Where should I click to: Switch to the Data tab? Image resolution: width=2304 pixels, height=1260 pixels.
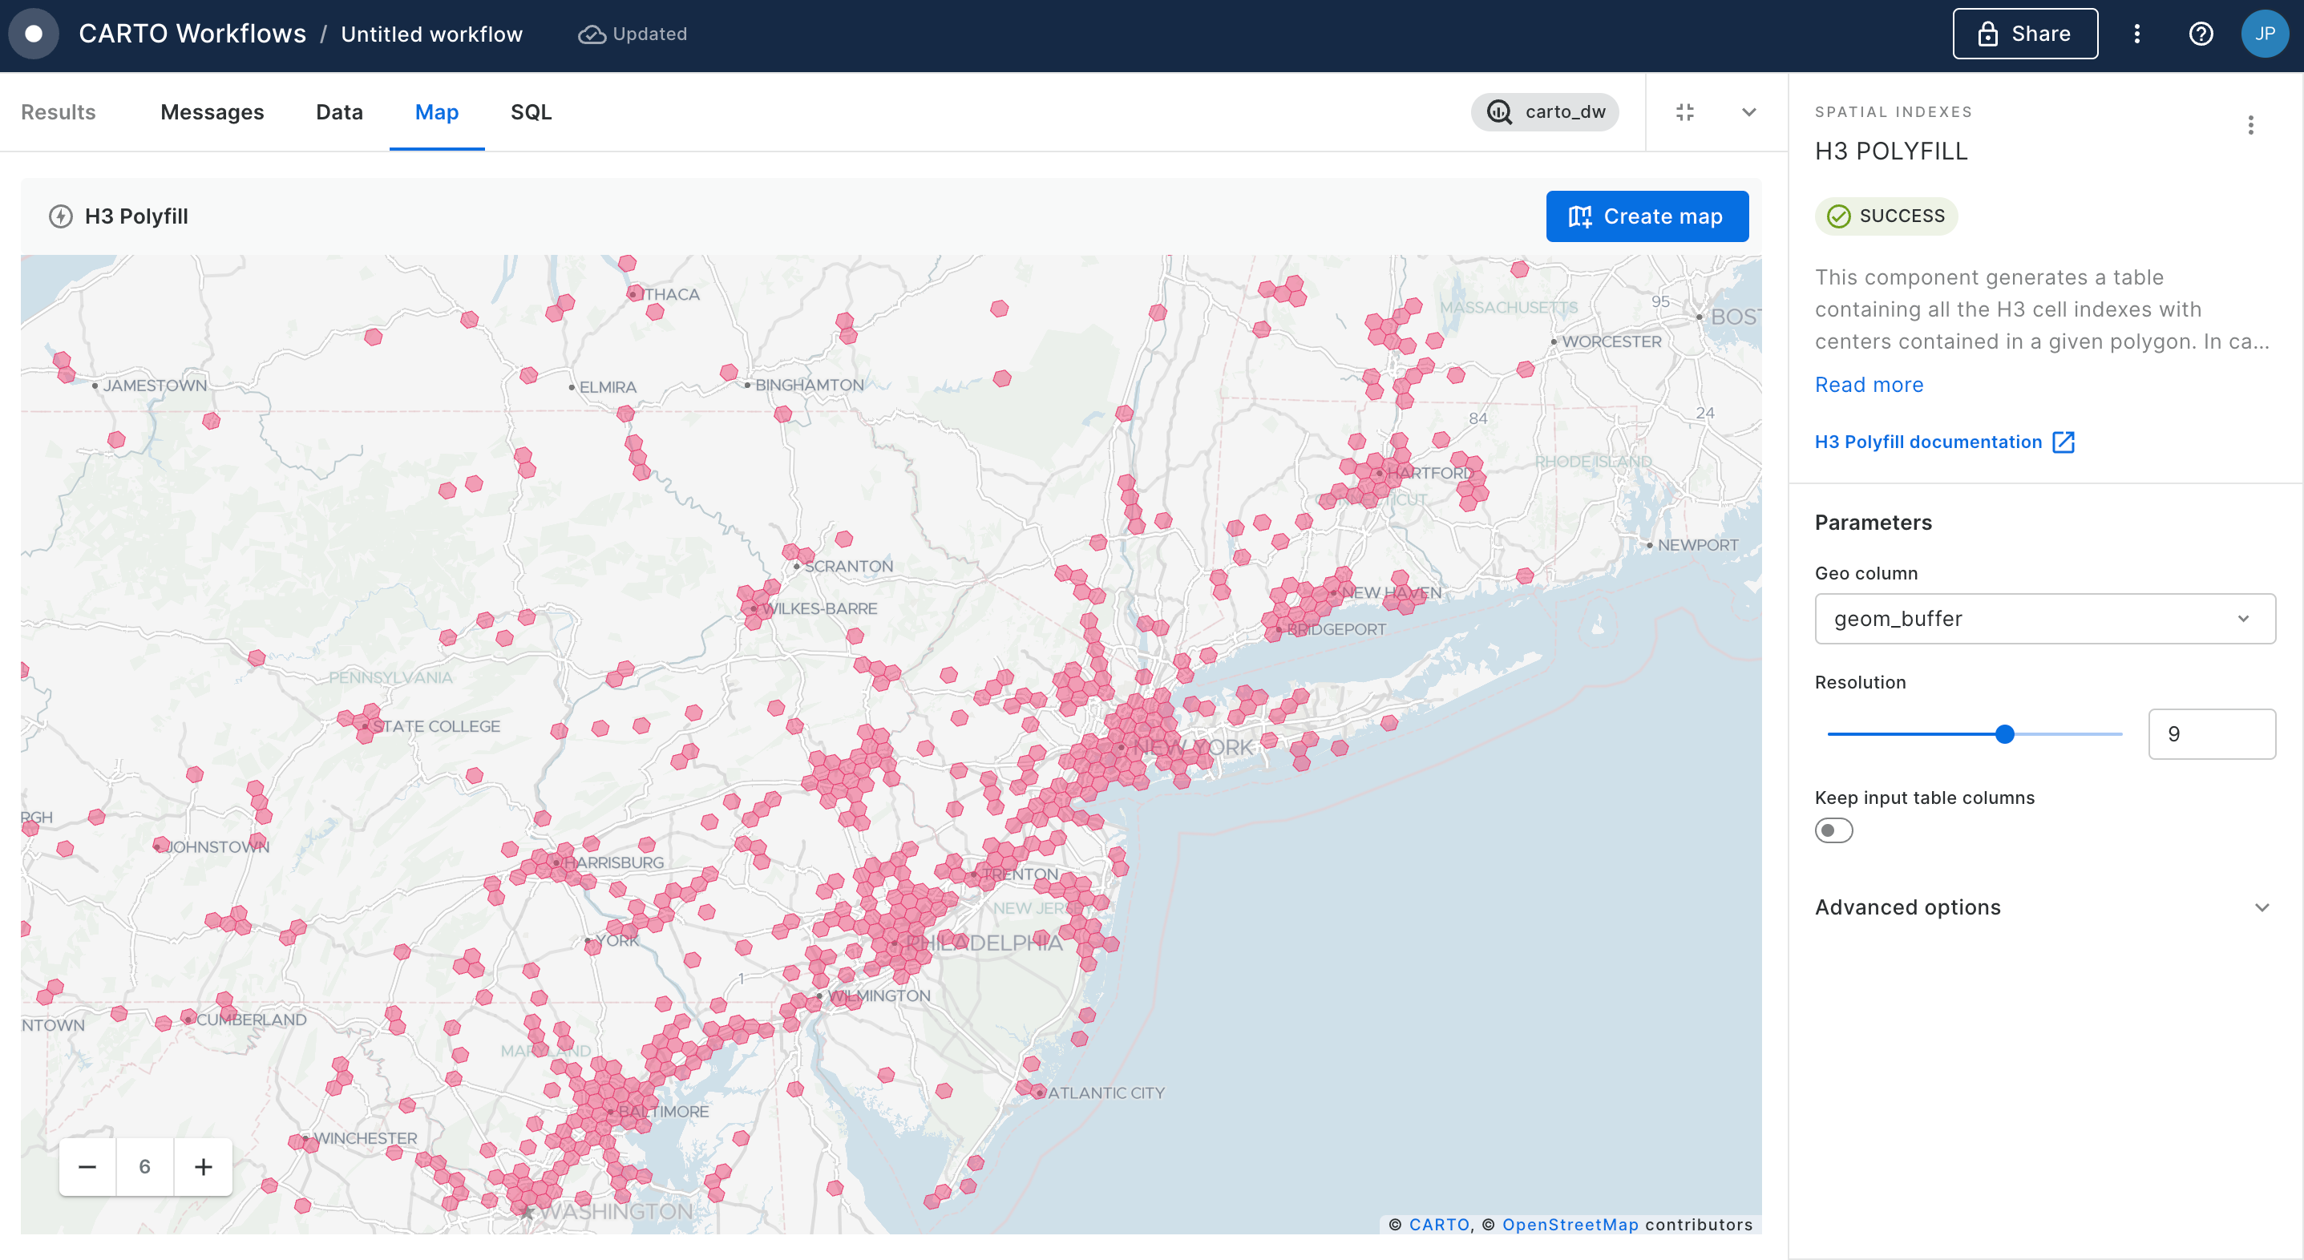pos(339,112)
